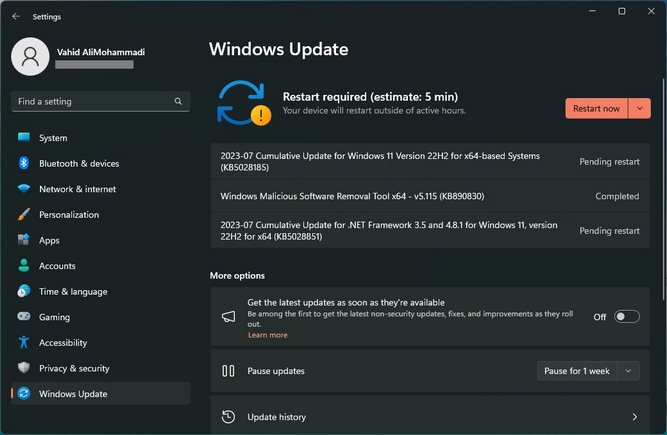Click the pause bars icon

[228, 371]
